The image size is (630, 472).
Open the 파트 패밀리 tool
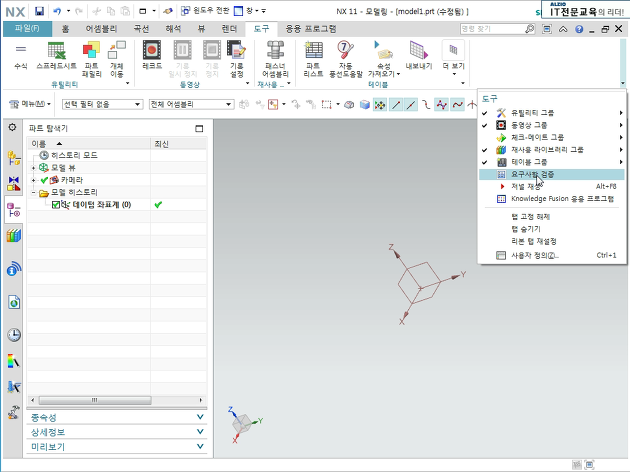point(91,59)
